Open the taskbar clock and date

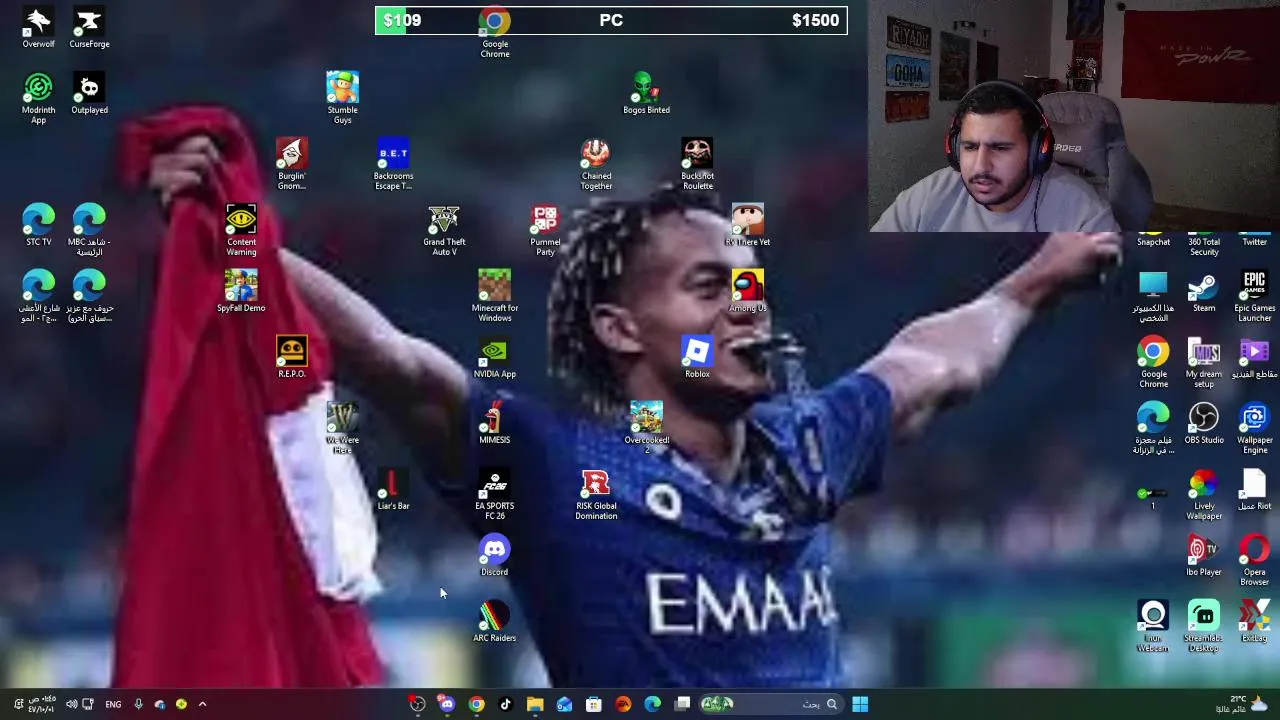[x=42, y=704]
